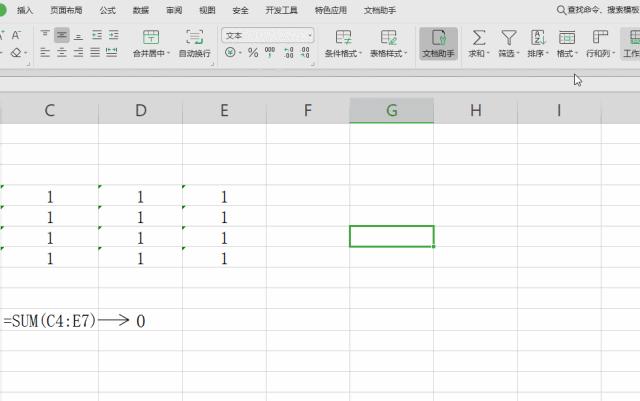Toggle top vertical alignment
The height and width of the screenshot is (401, 640).
(x=45, y=35)
